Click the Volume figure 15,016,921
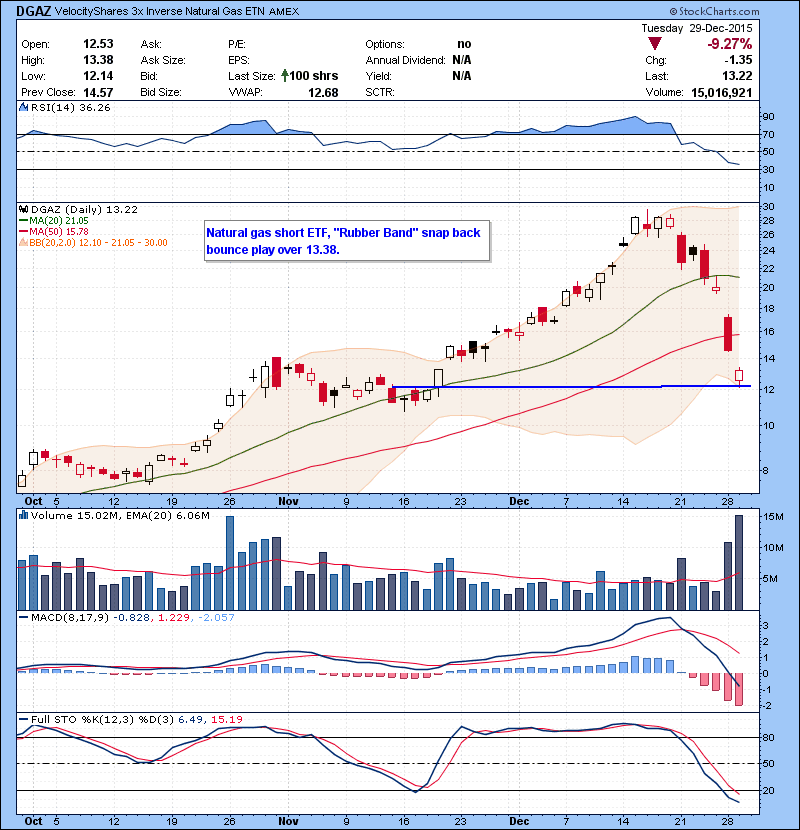The height and width of the screenshot is (830, 800). (x=721, y=93)
